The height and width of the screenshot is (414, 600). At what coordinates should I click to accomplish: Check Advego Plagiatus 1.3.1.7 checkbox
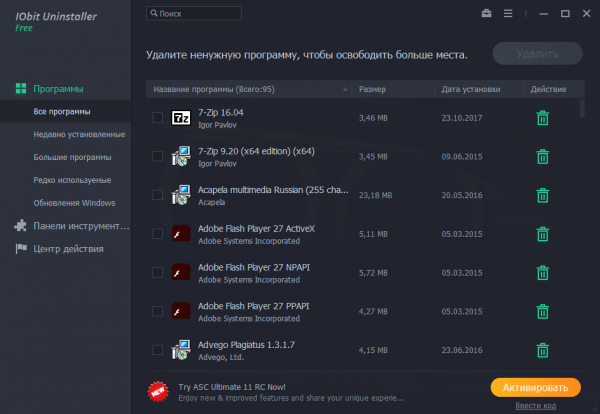coord(157,350)
